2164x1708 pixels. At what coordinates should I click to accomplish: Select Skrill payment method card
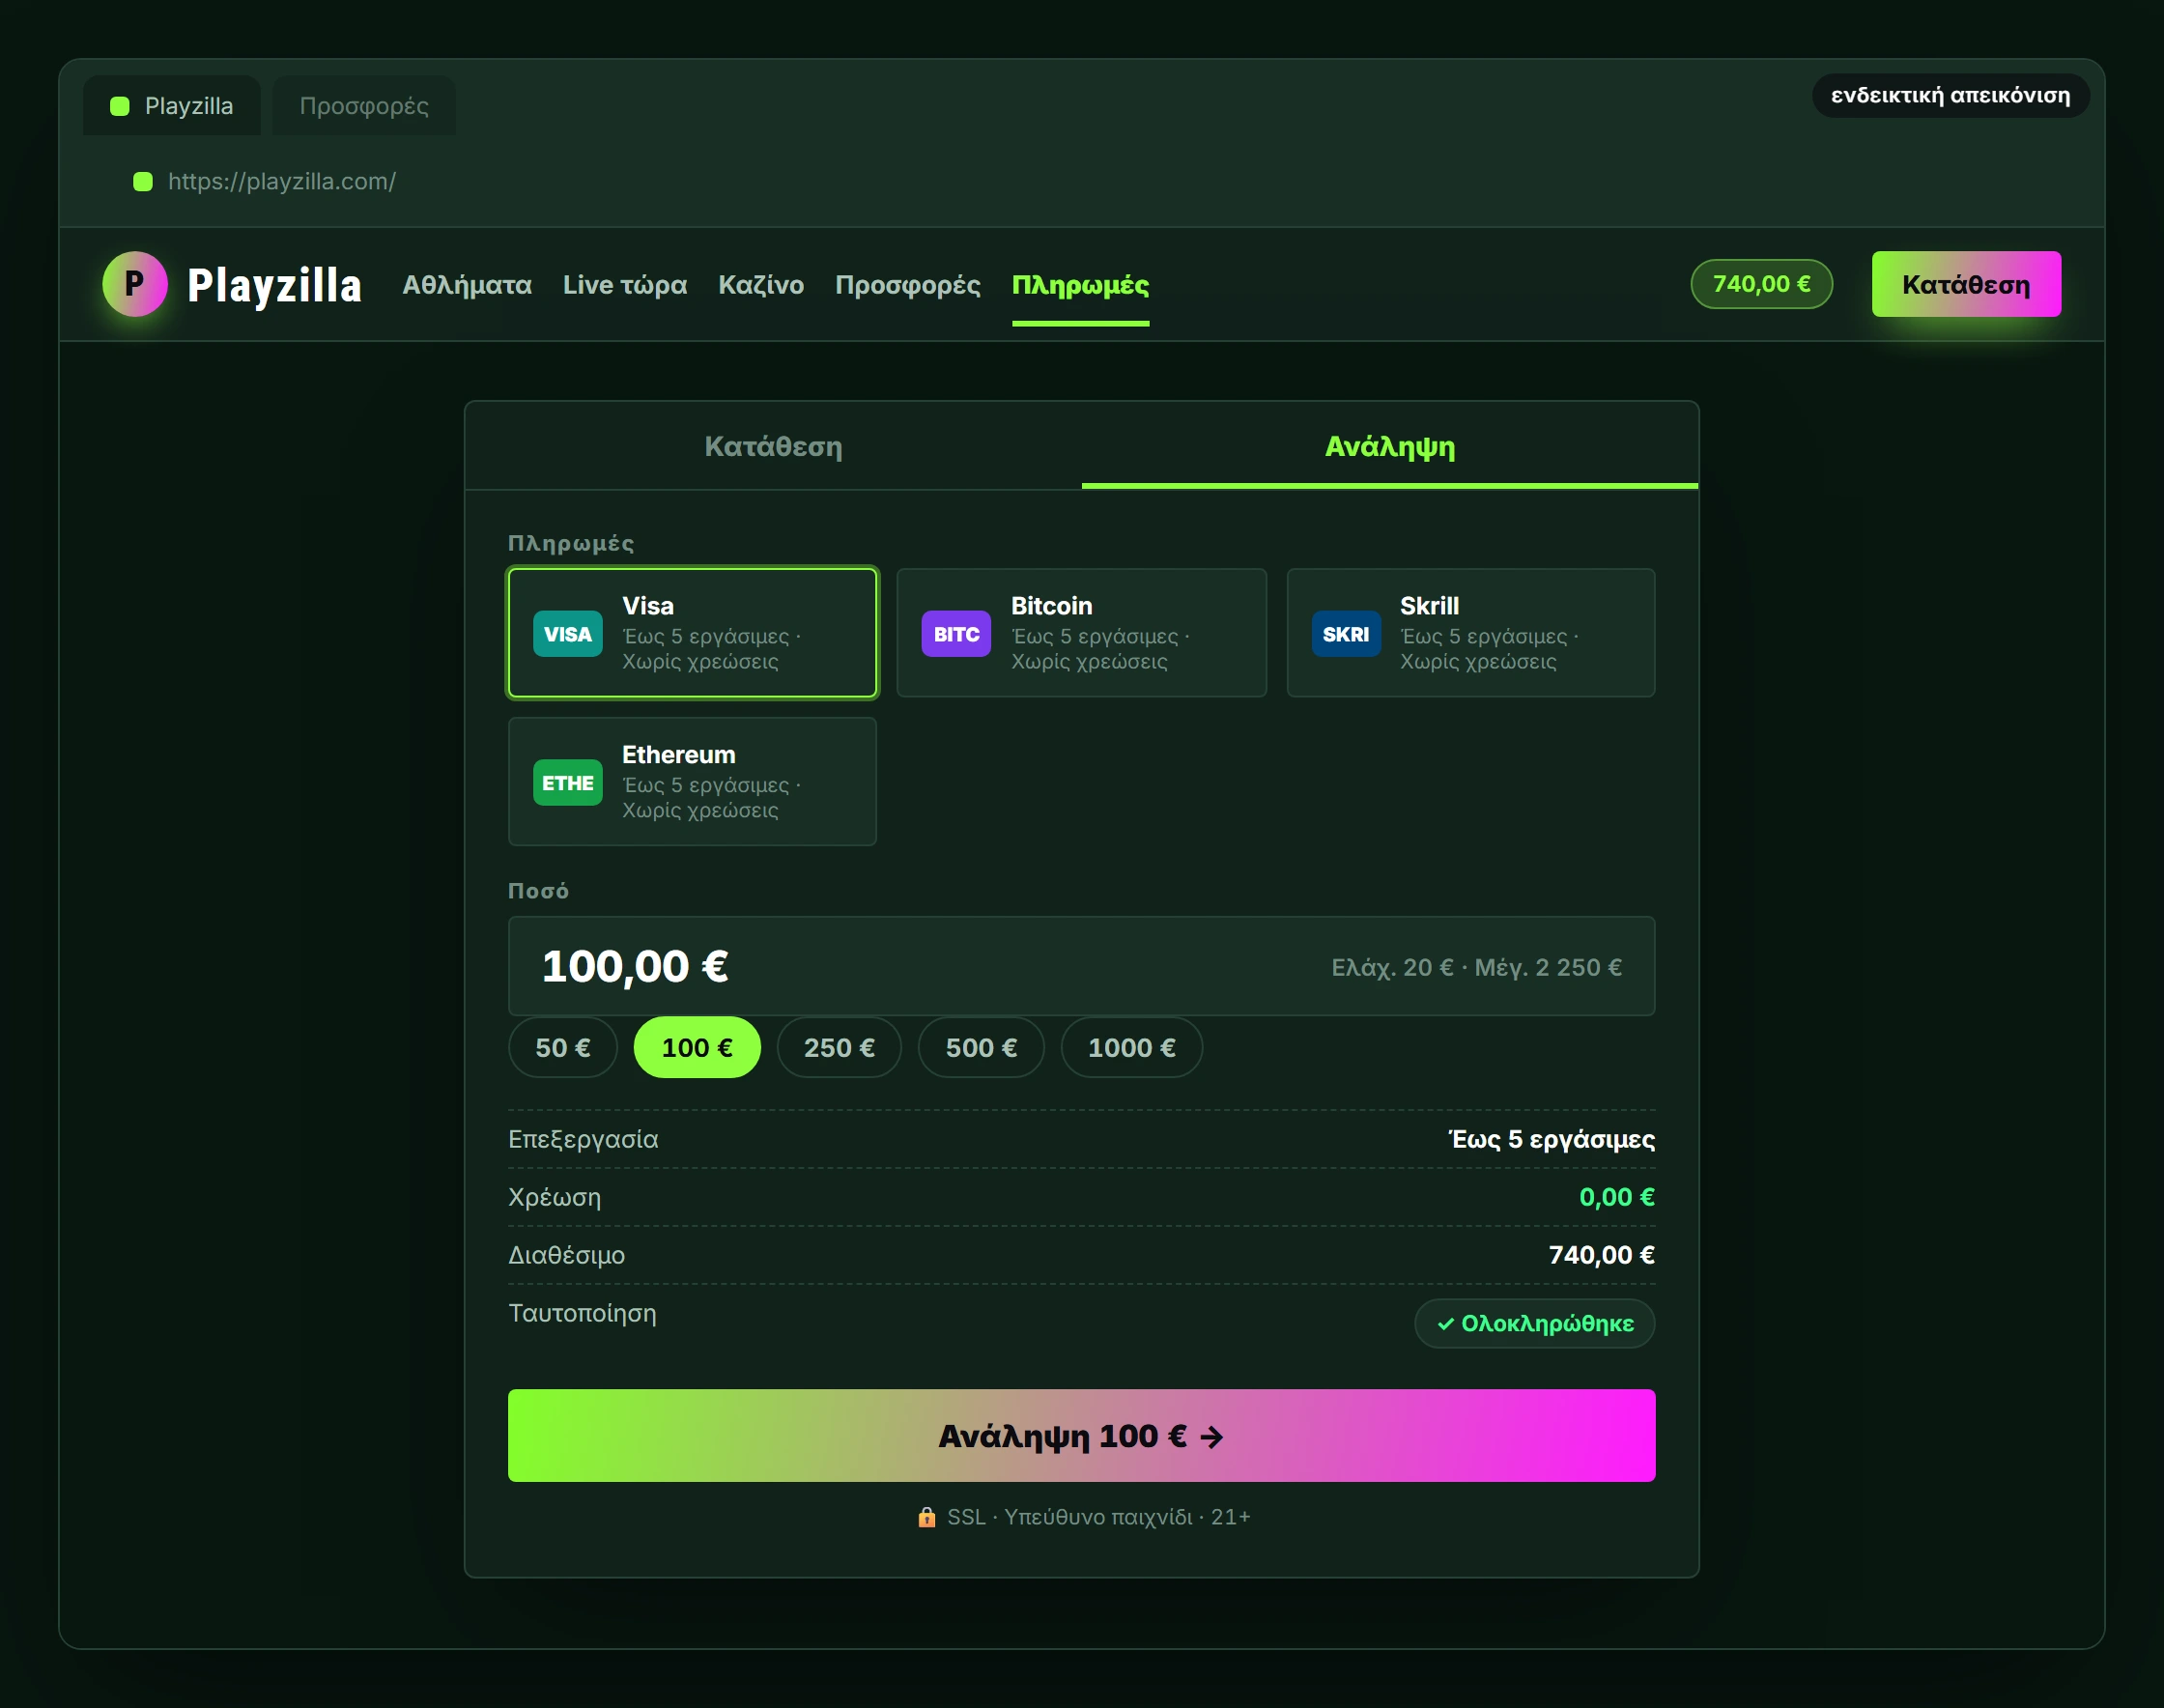pyautogui.click(x=1471, y=633)
